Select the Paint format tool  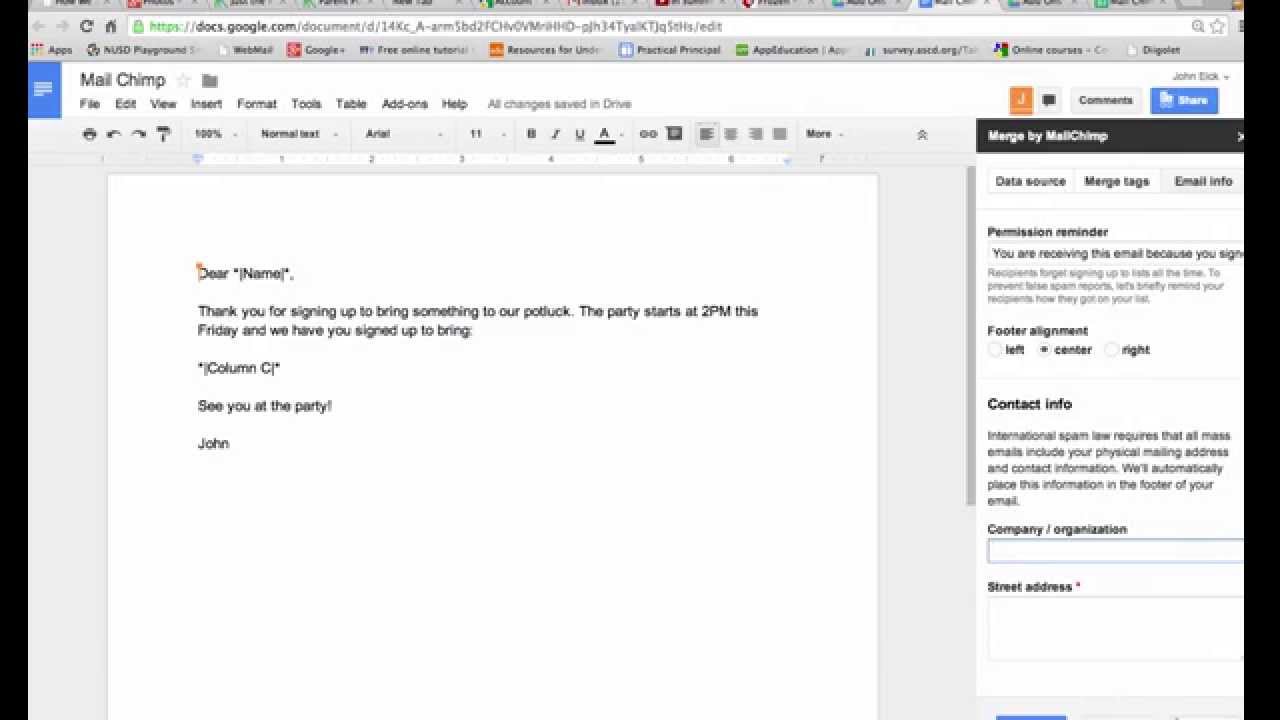(164, 134)
